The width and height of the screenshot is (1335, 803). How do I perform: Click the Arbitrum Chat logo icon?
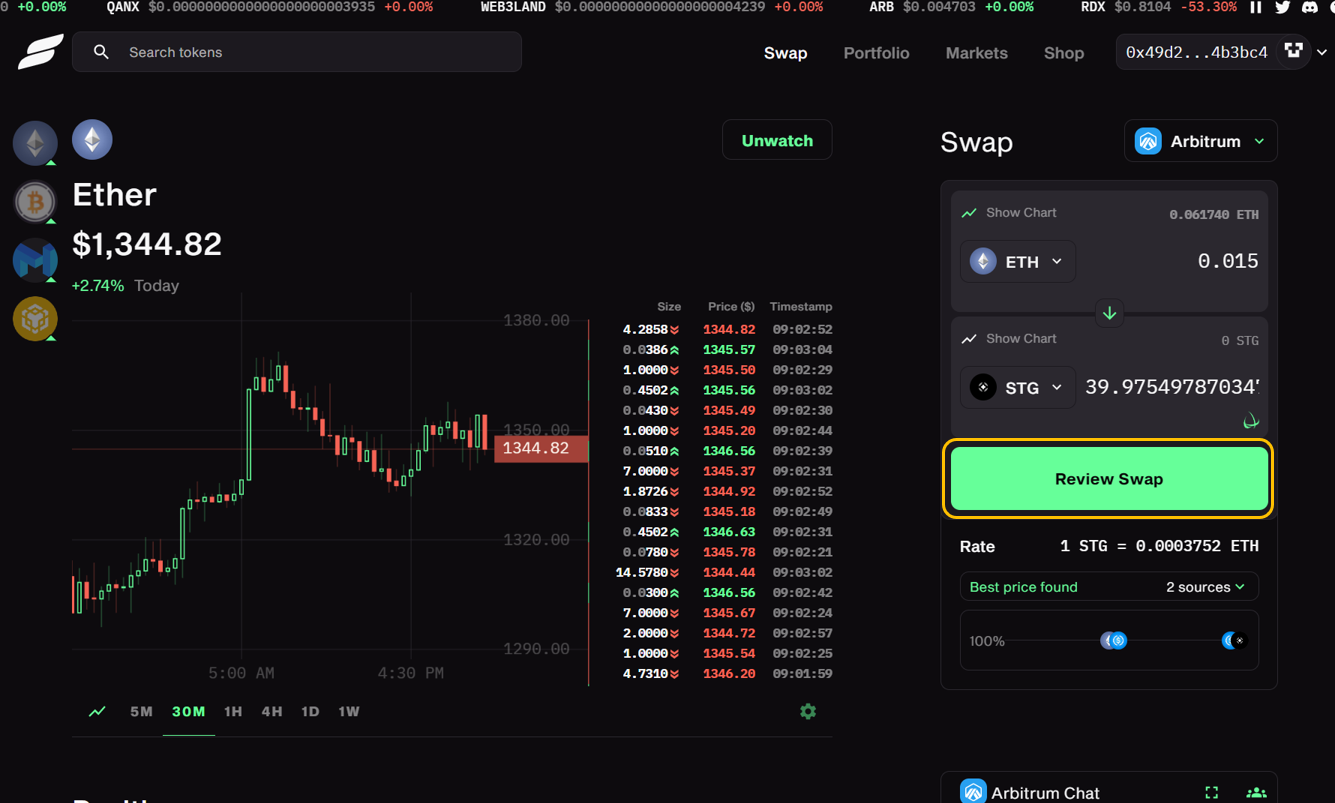coord(973,792)
